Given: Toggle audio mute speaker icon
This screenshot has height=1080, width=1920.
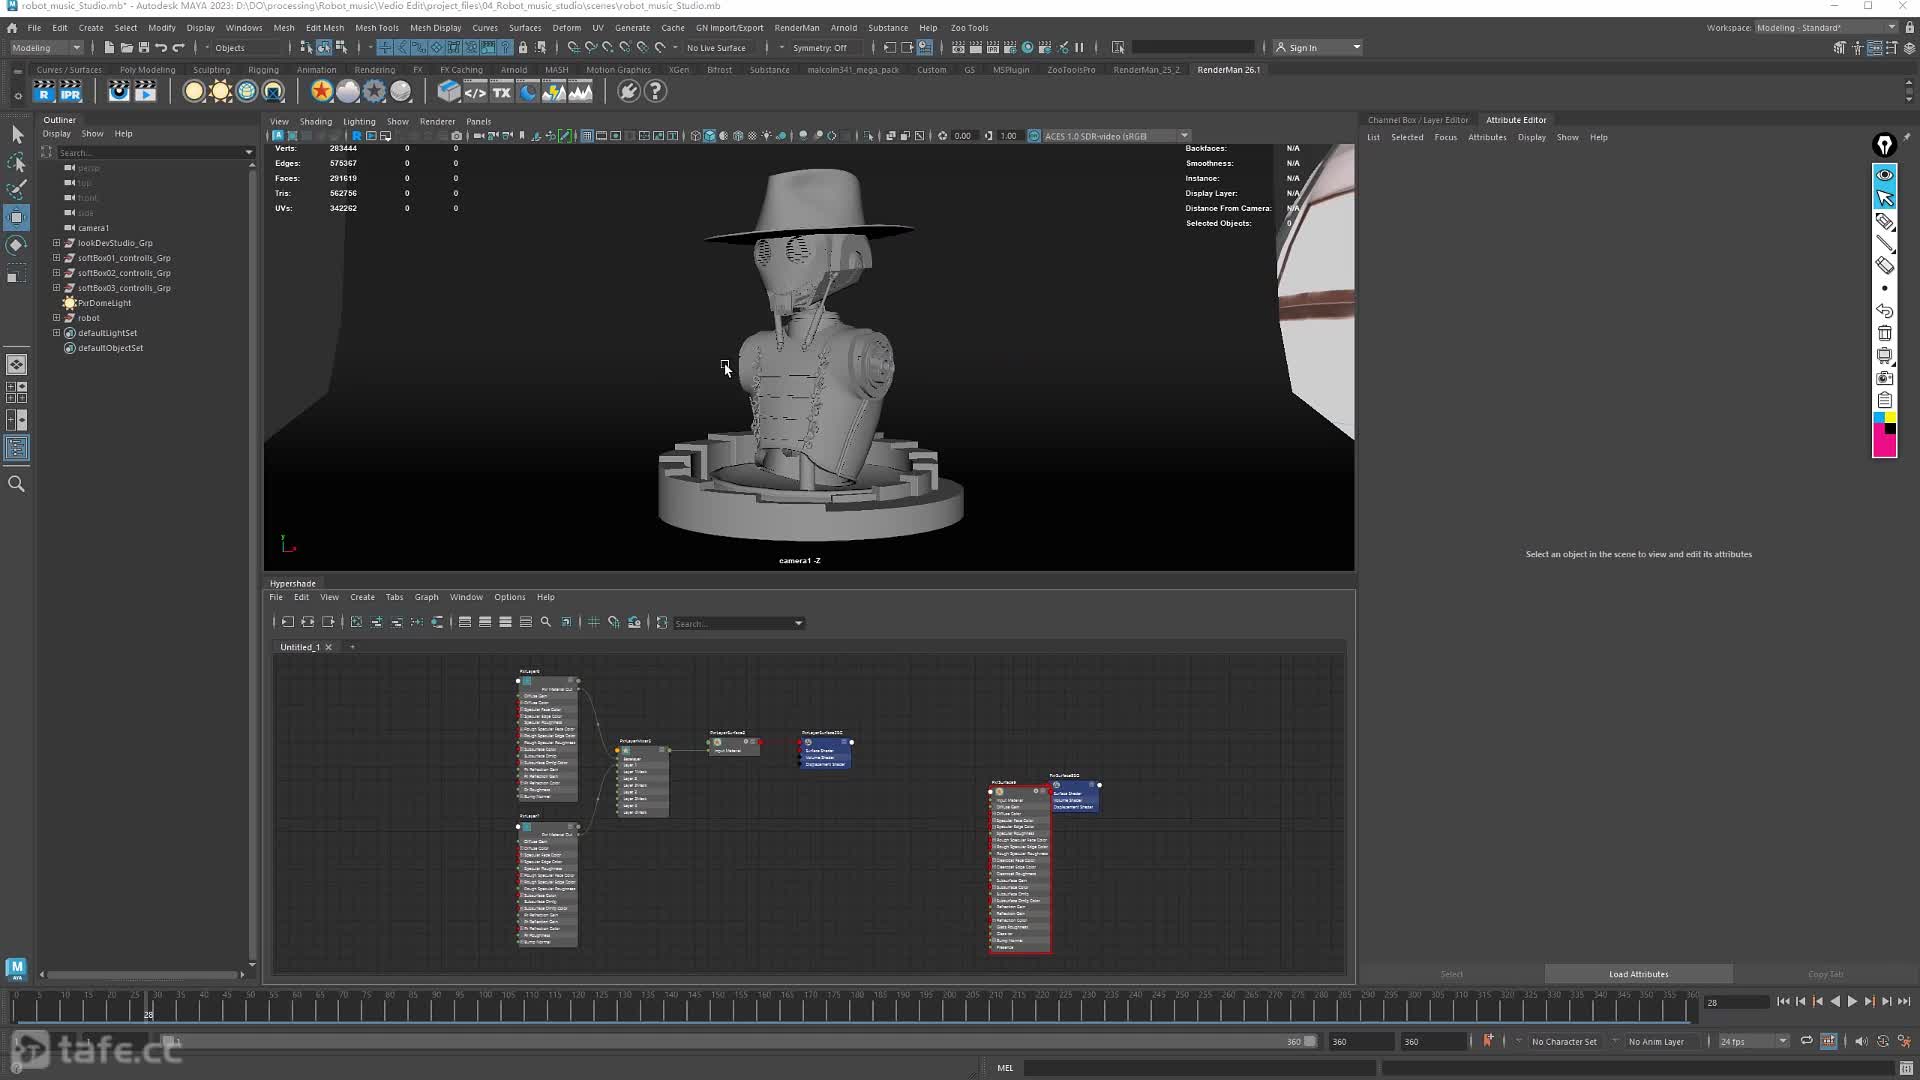Looking at the screenshot, I should [x=1860, y=1041].
